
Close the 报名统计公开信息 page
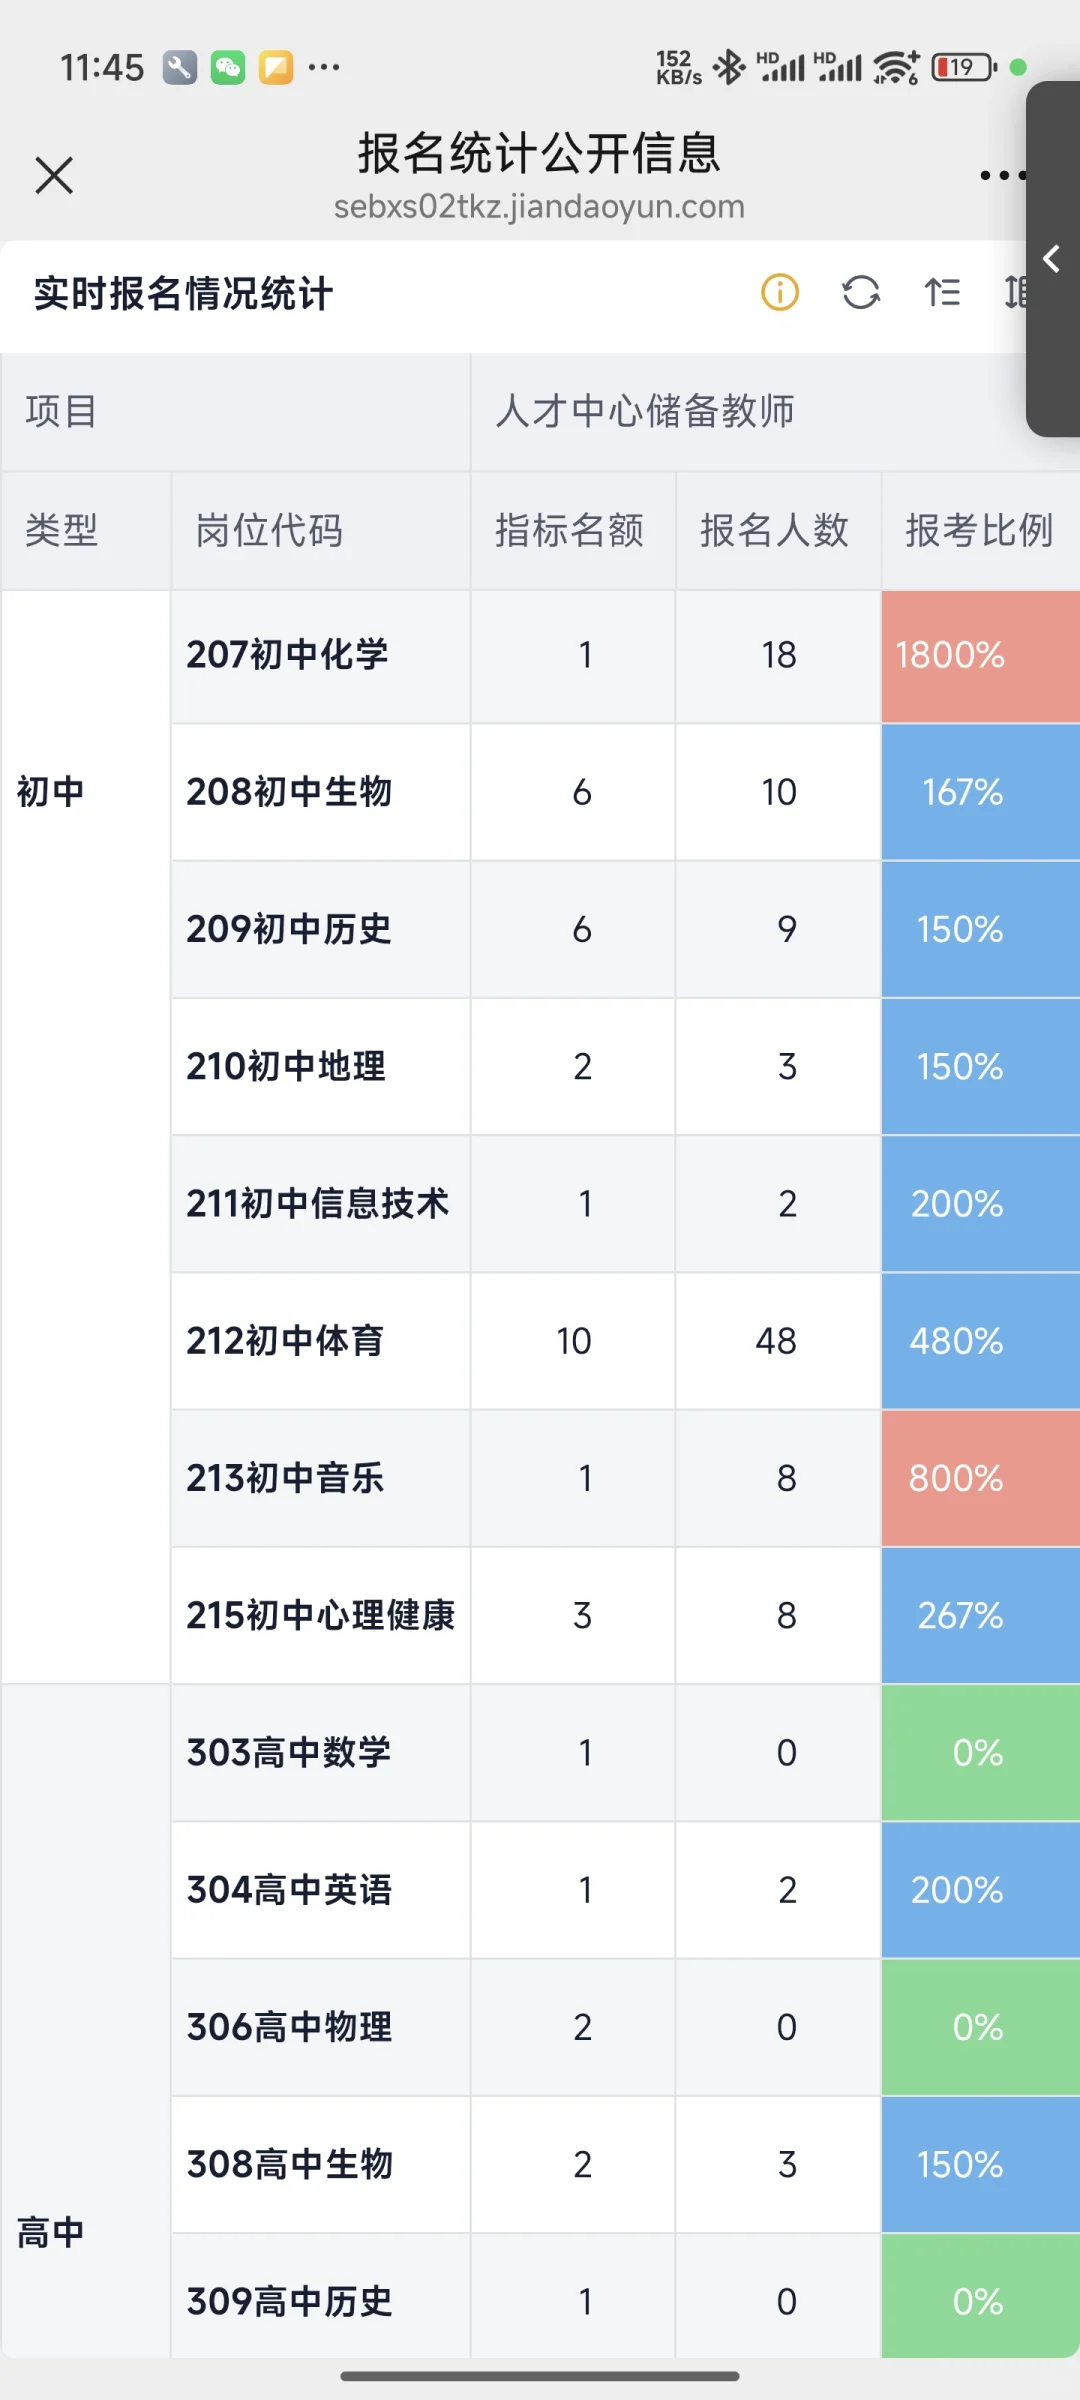(x=54, y=175)
